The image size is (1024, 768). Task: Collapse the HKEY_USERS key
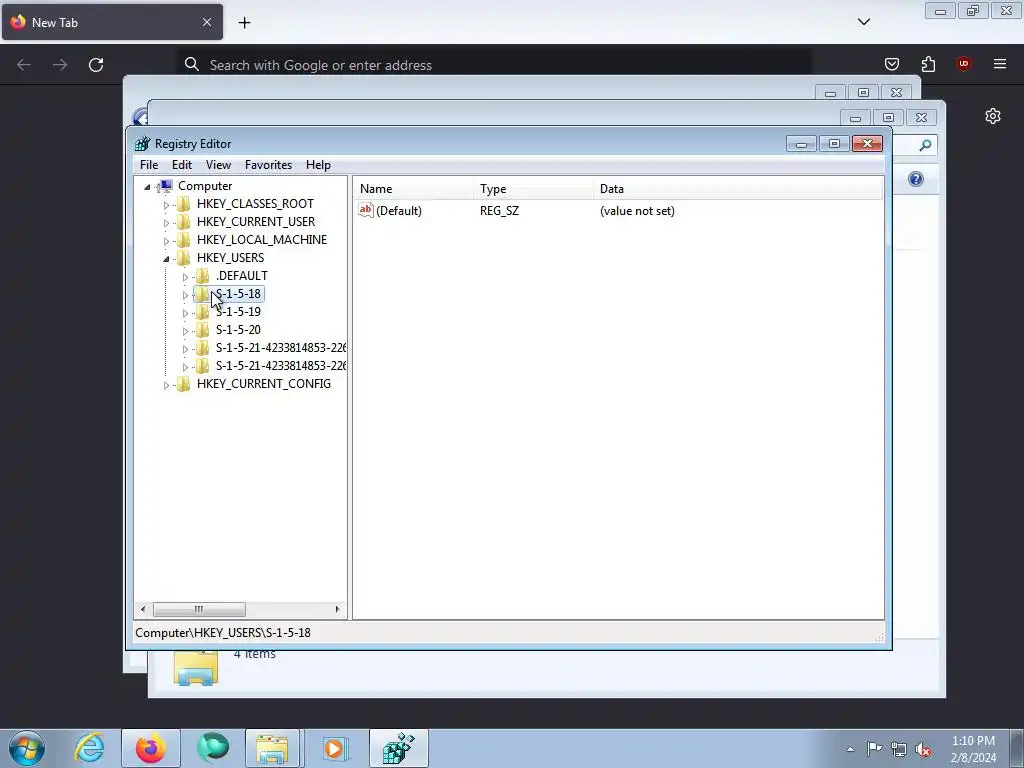pyautogui.click(x=167, y=259)
